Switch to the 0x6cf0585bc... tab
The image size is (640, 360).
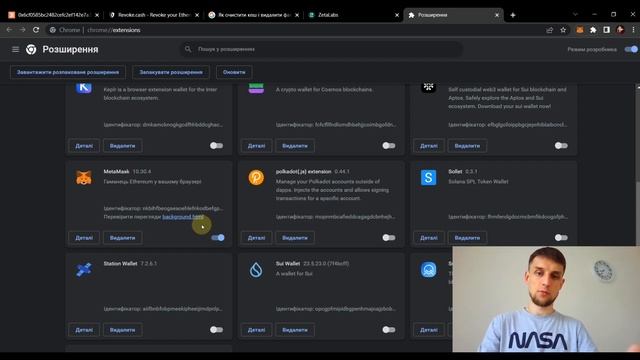53,15
